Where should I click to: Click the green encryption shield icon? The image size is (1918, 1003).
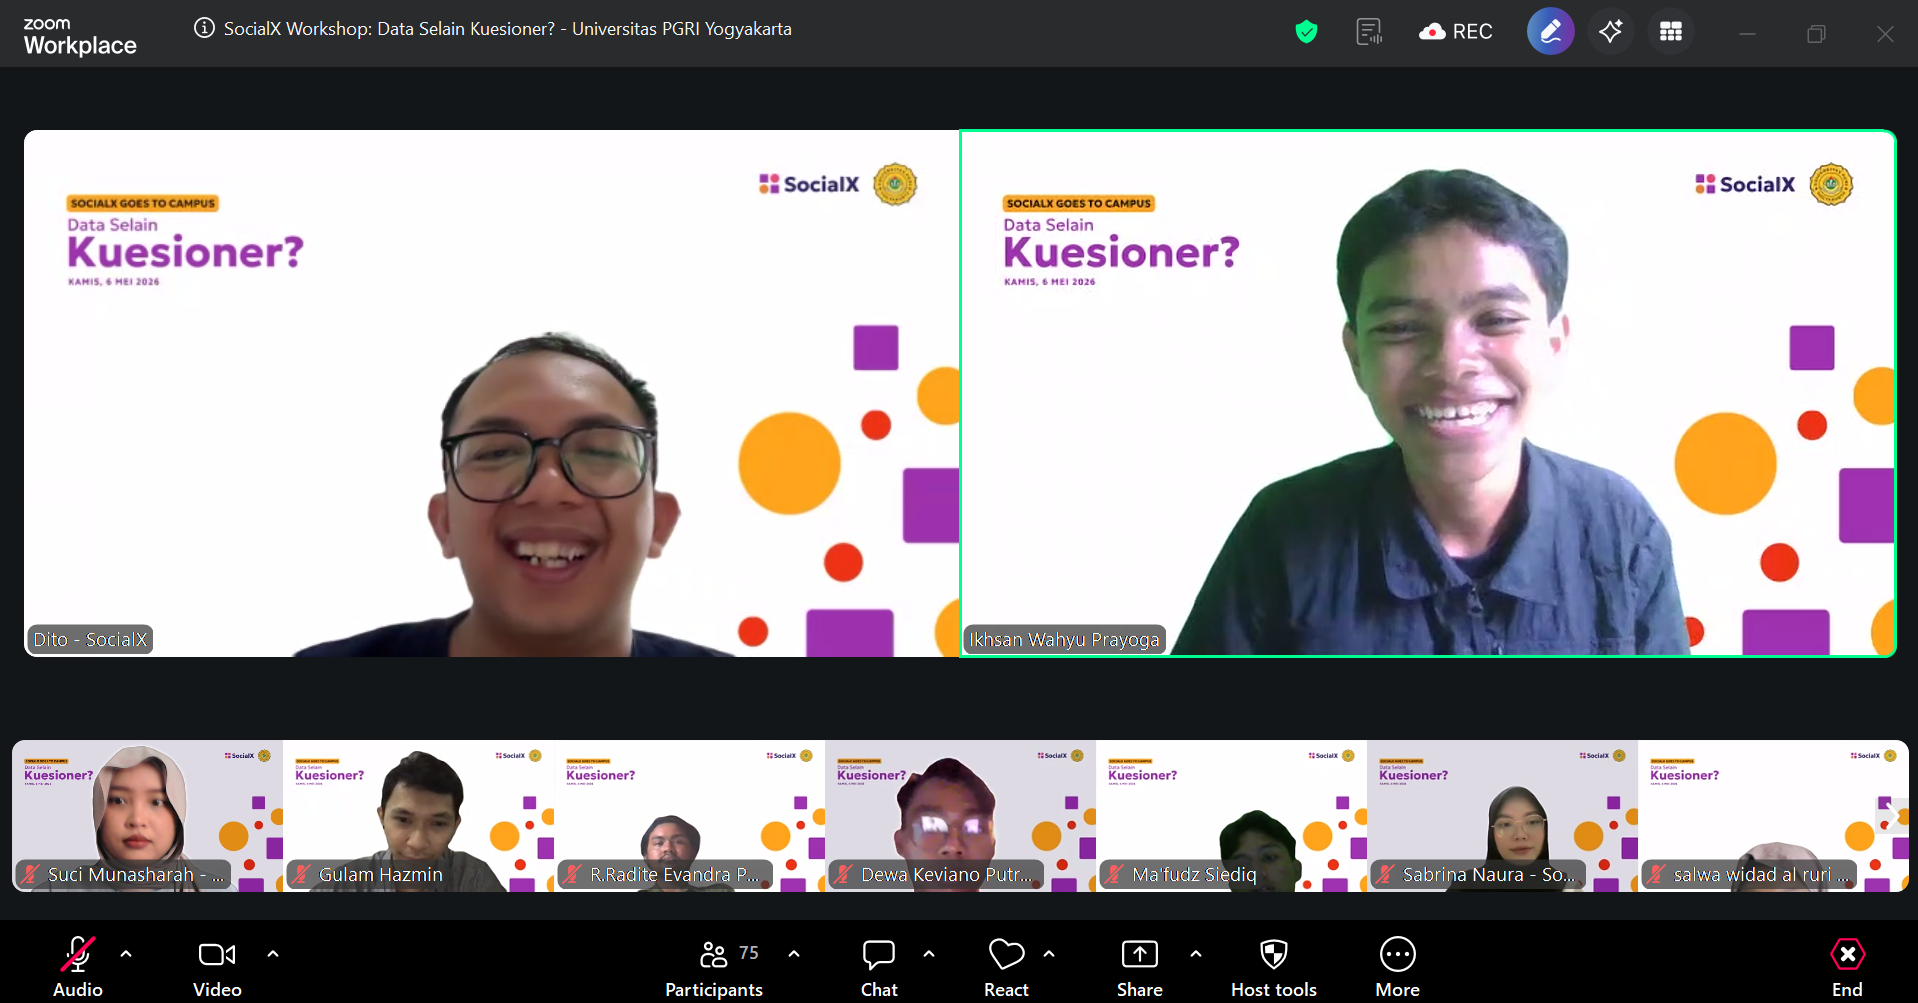(x=1306, y=32)
